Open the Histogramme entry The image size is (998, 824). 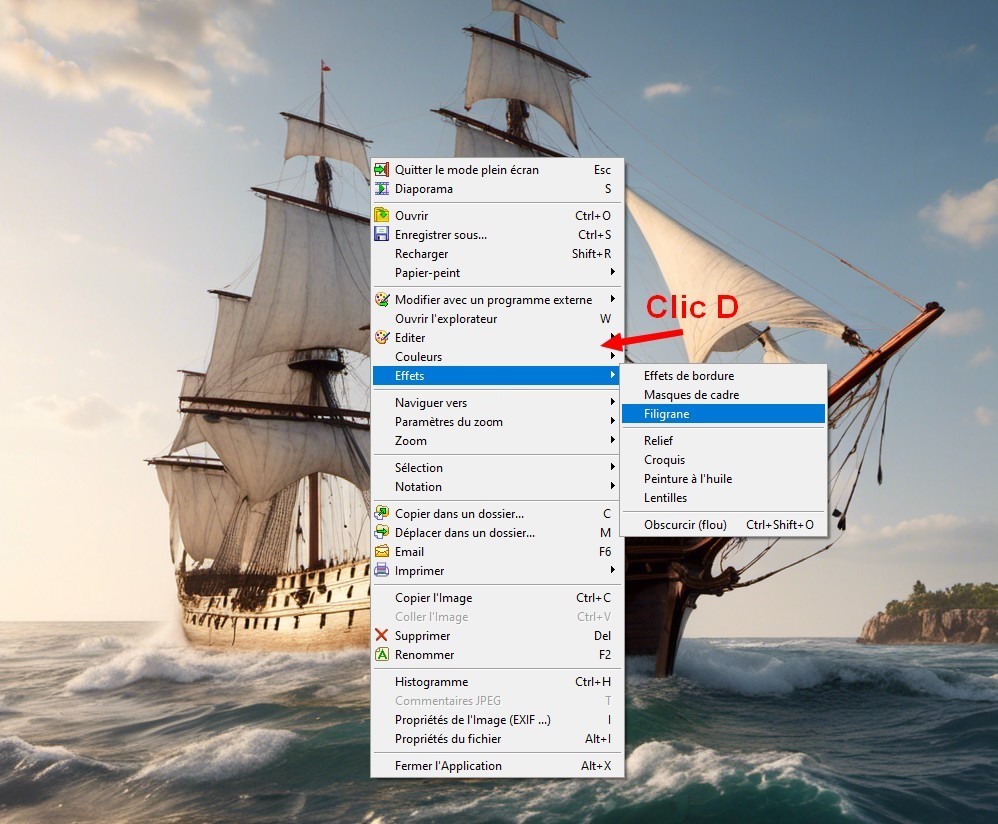pyautogui.click(x=496, y=681)
